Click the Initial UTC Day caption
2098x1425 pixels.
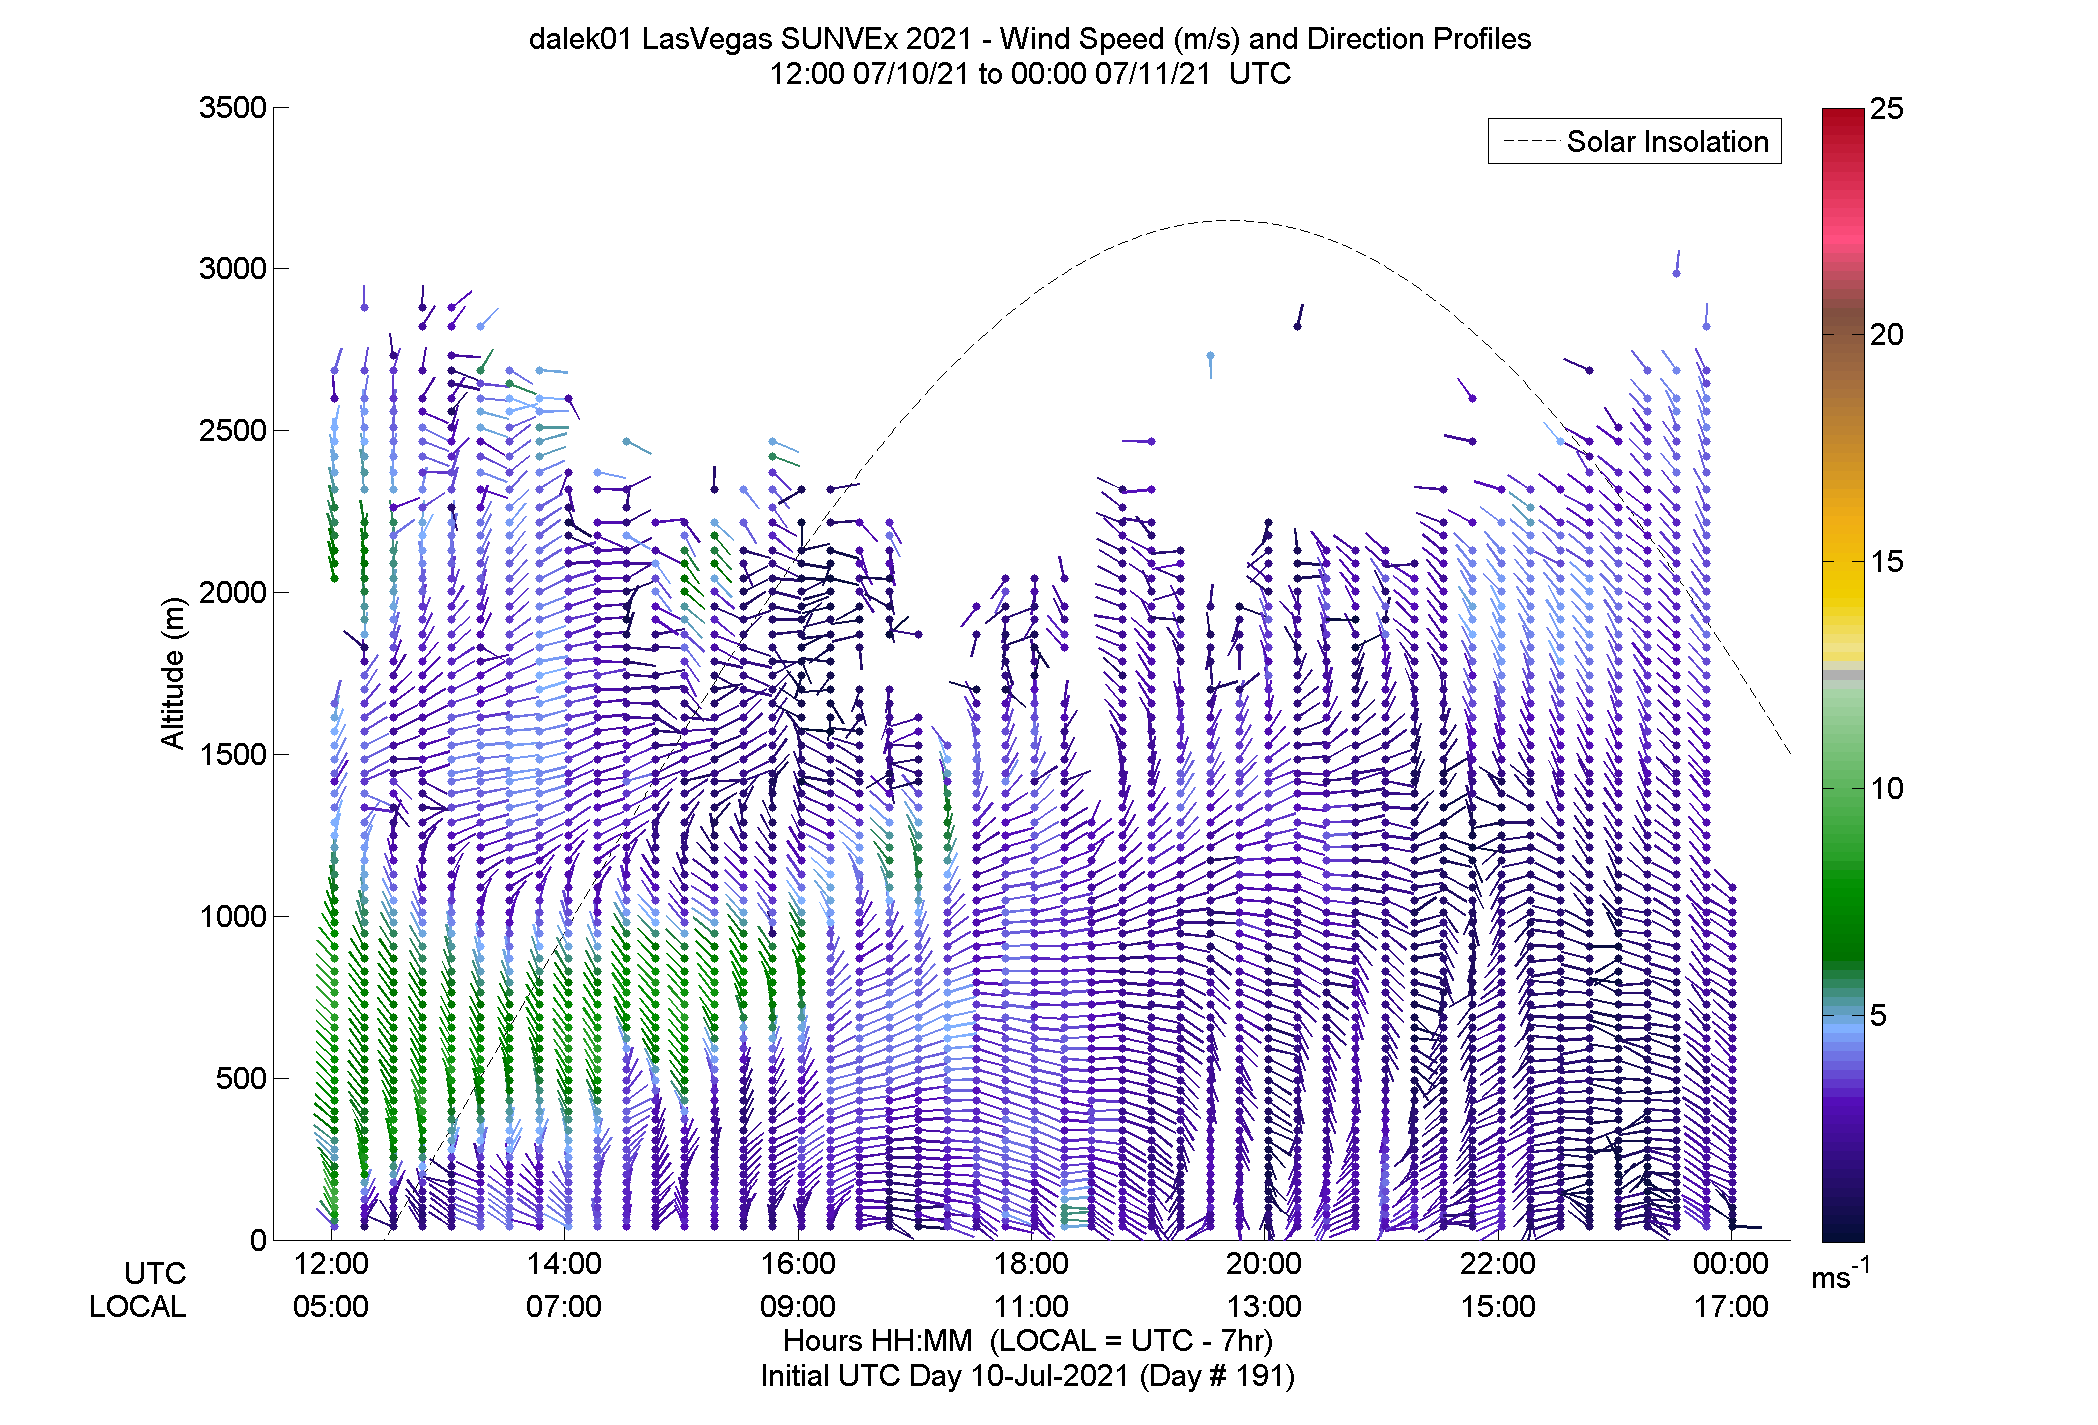pyautogui.click(x=1028, y=1377)
